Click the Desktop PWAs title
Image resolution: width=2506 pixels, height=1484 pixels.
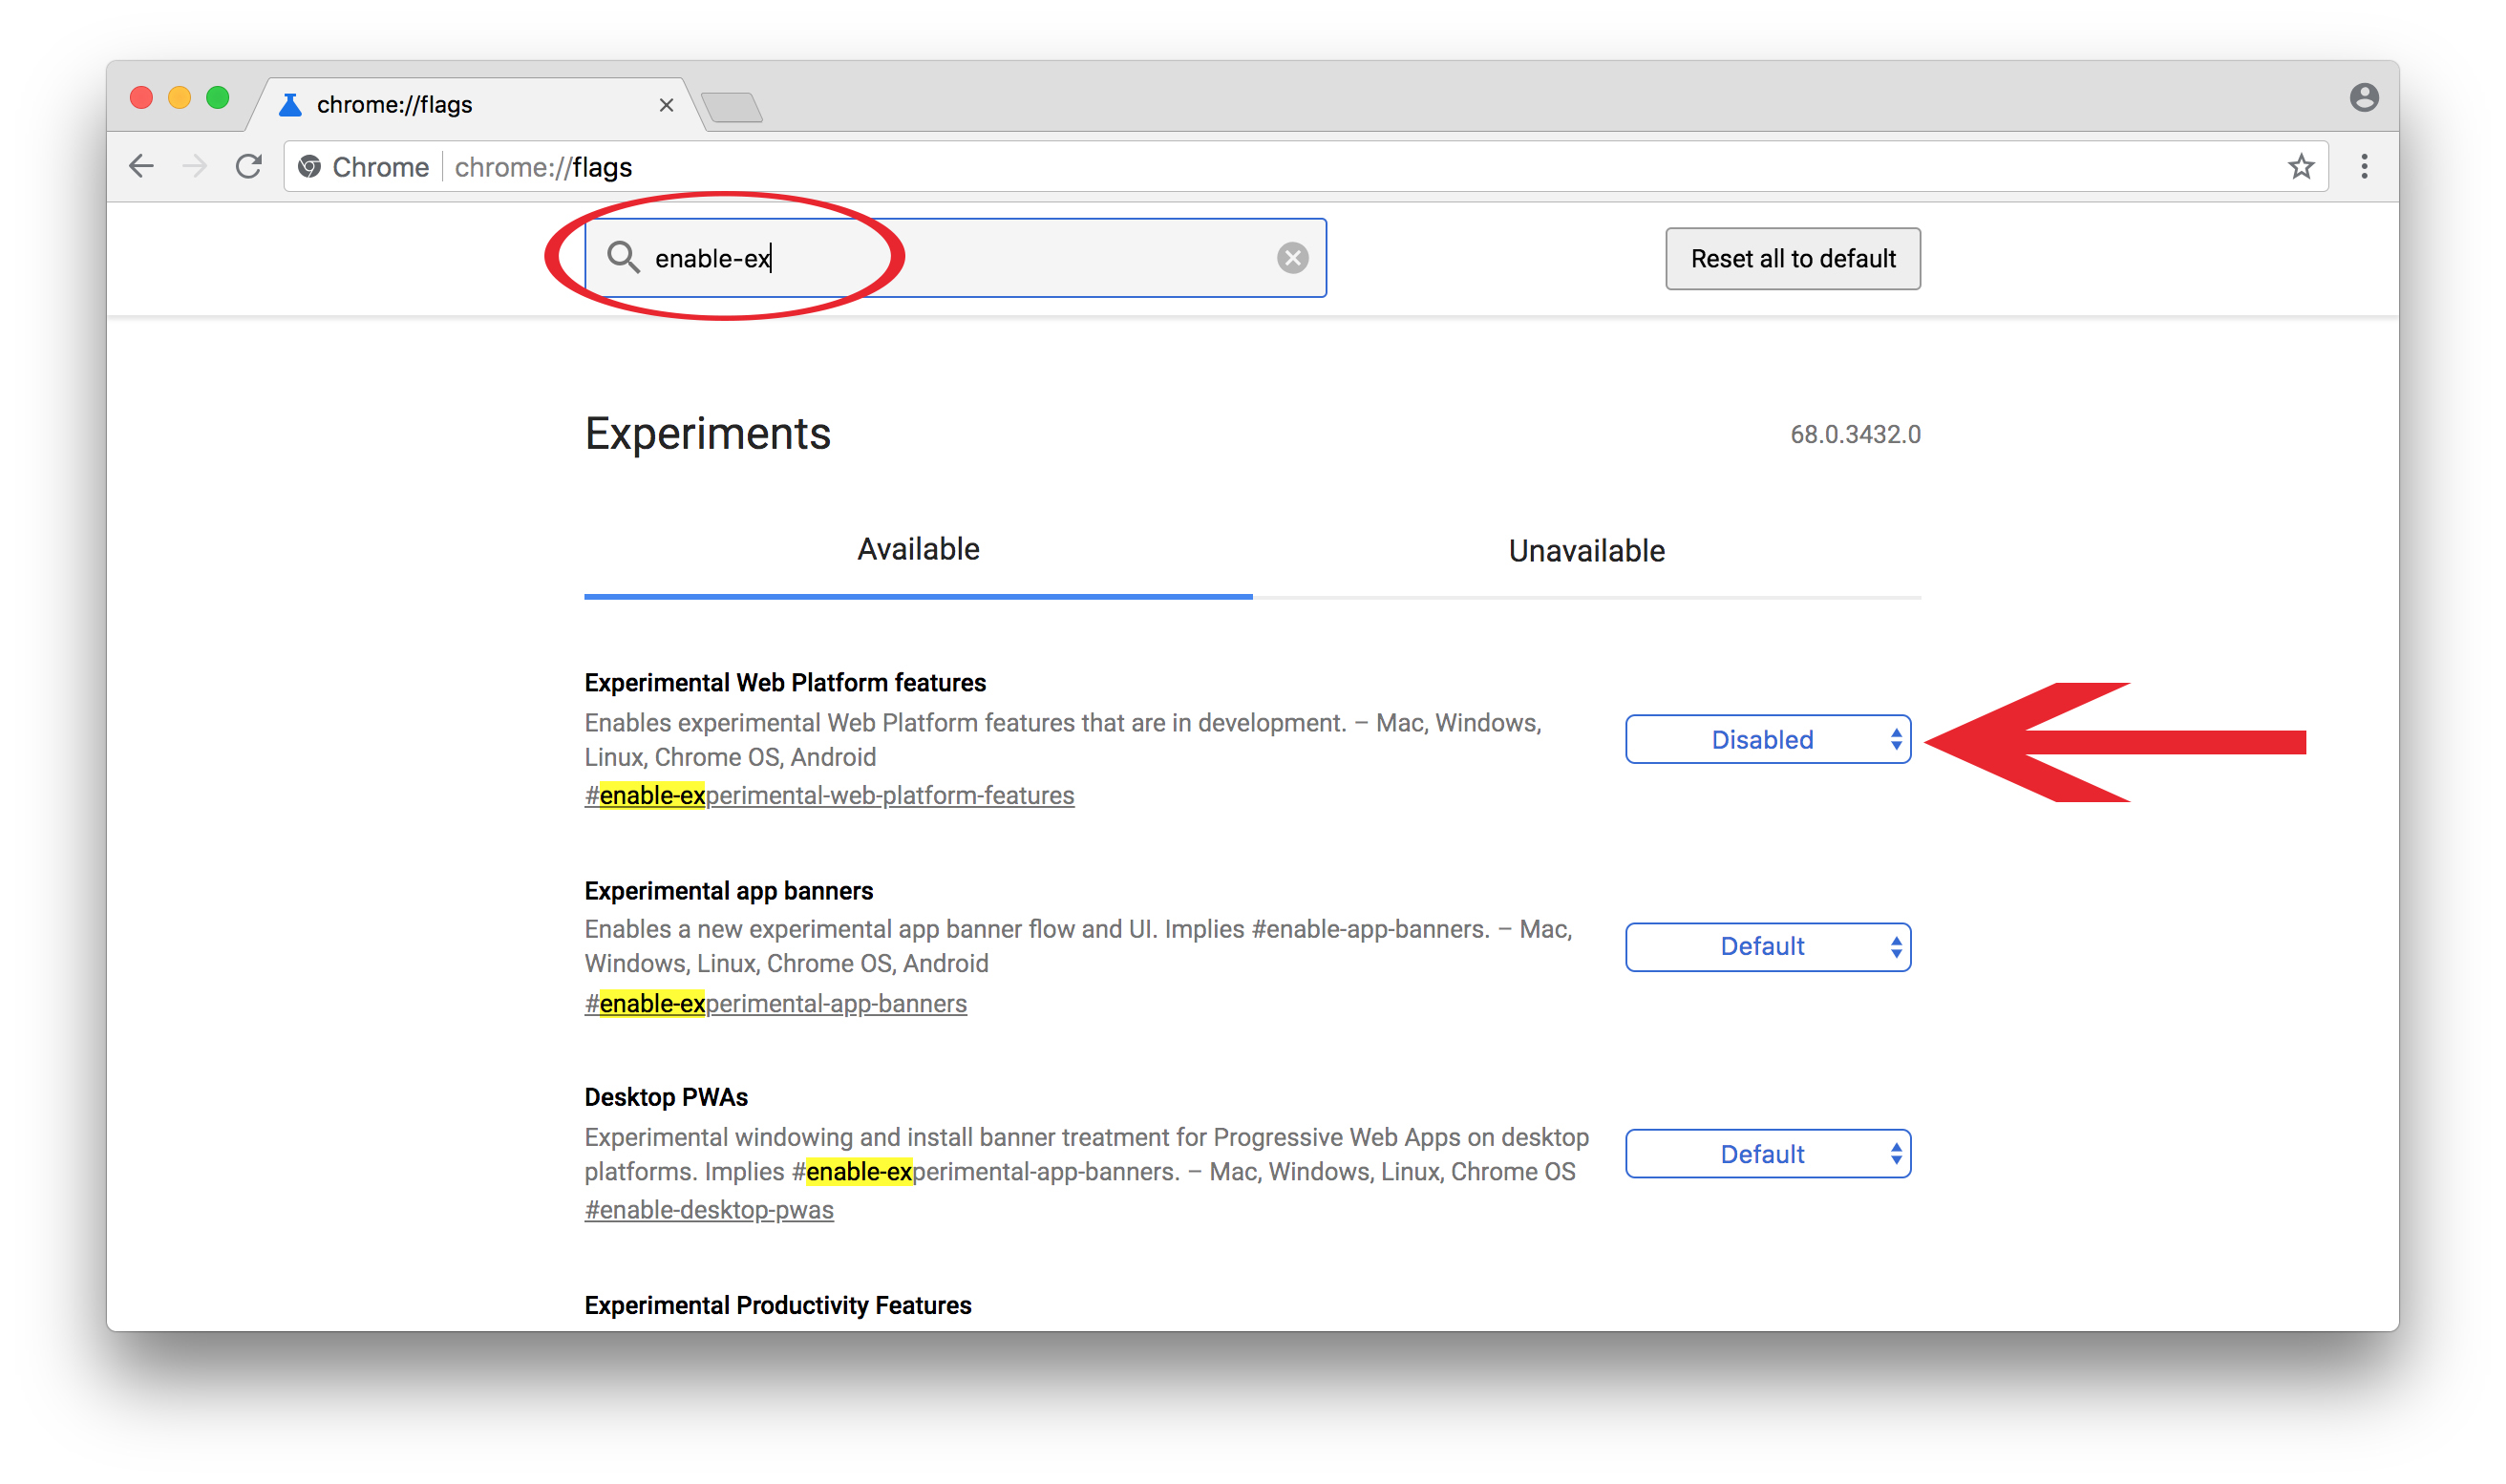(666, 1097)
